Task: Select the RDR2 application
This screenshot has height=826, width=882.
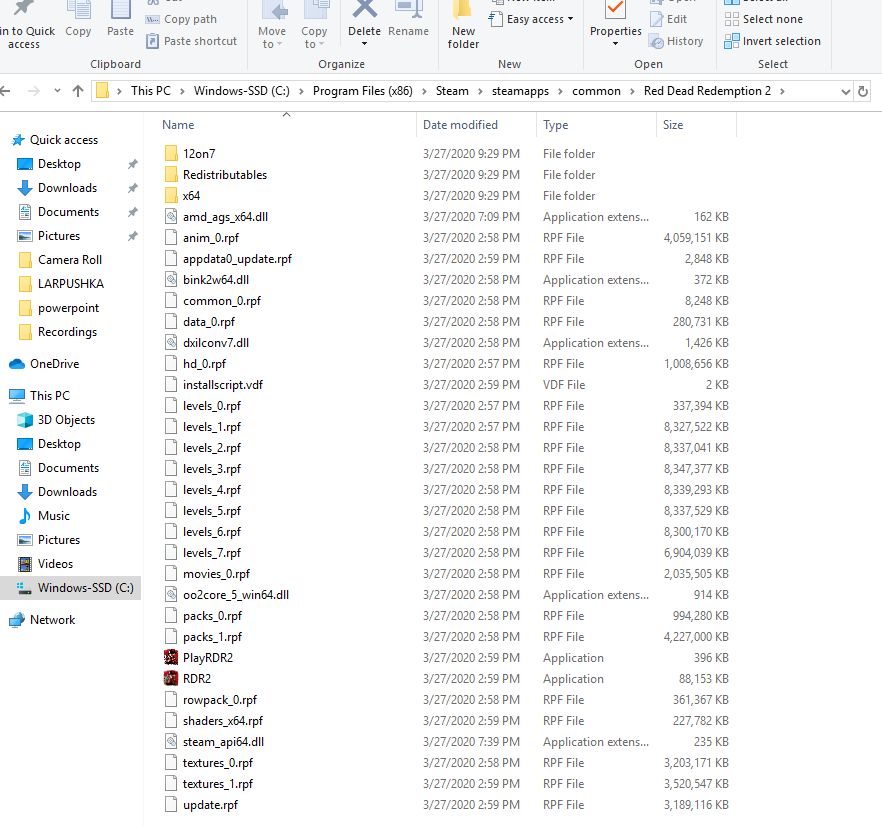Action: coord(196,679)
